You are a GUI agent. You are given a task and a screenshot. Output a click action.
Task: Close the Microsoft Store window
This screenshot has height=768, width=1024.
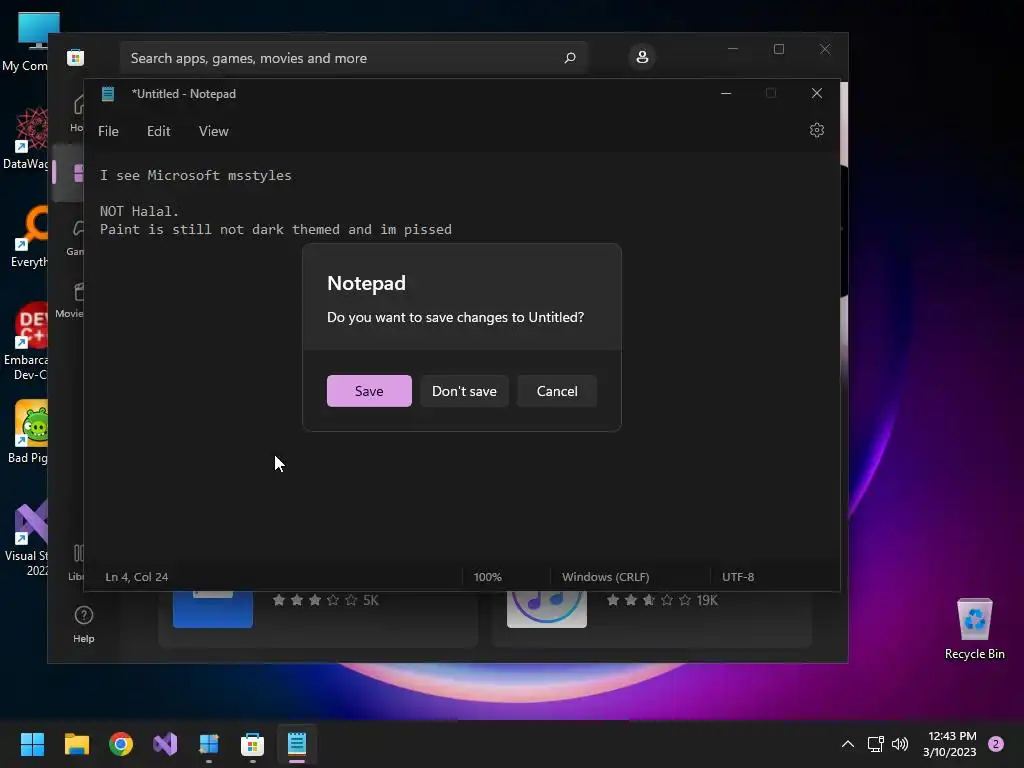[825, 49]
